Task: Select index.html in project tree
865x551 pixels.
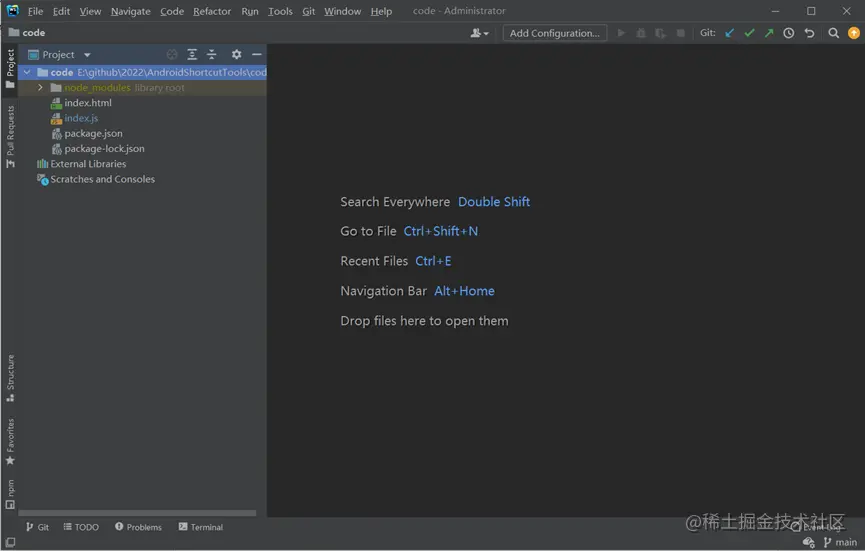Action: point(81,103)
